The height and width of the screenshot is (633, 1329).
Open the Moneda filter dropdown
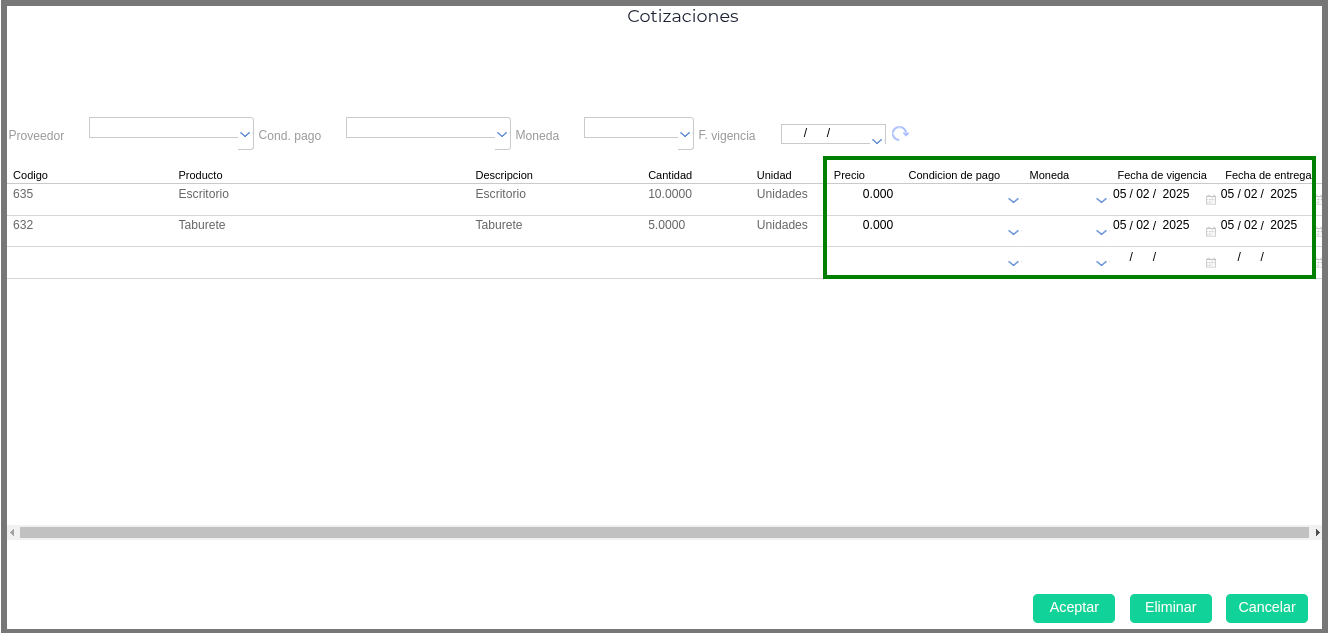point(685,134)
